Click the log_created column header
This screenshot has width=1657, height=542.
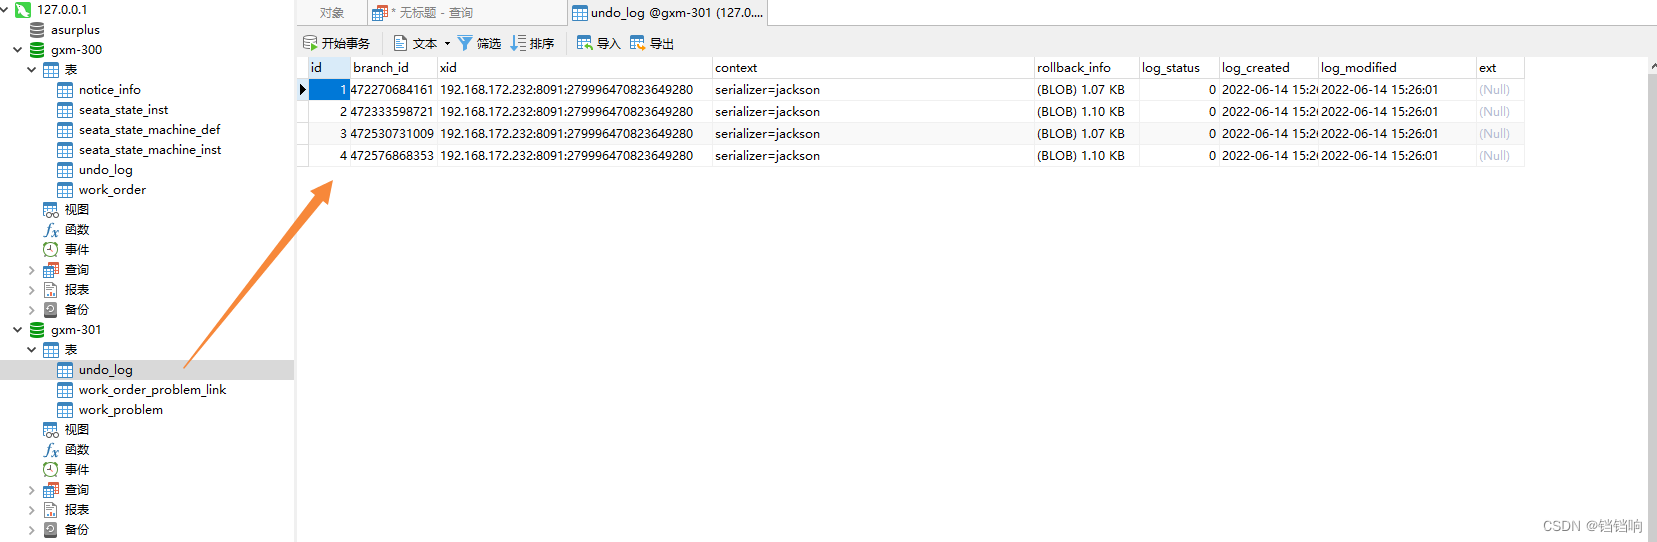(1269, 68)
